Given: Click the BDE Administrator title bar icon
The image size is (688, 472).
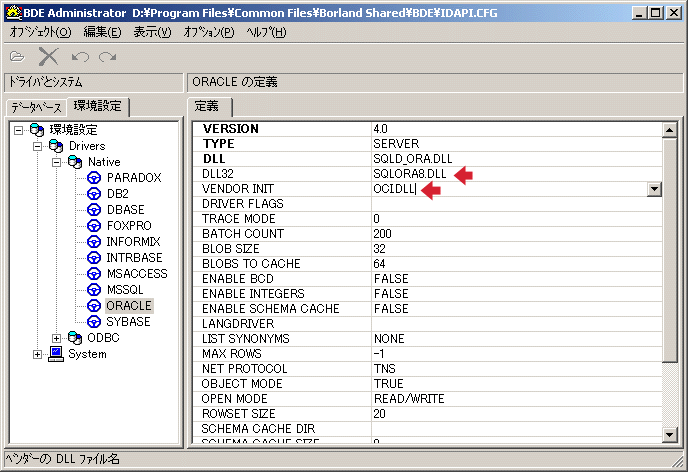Looking at the screenshot, I should click(x=13, y=12).
